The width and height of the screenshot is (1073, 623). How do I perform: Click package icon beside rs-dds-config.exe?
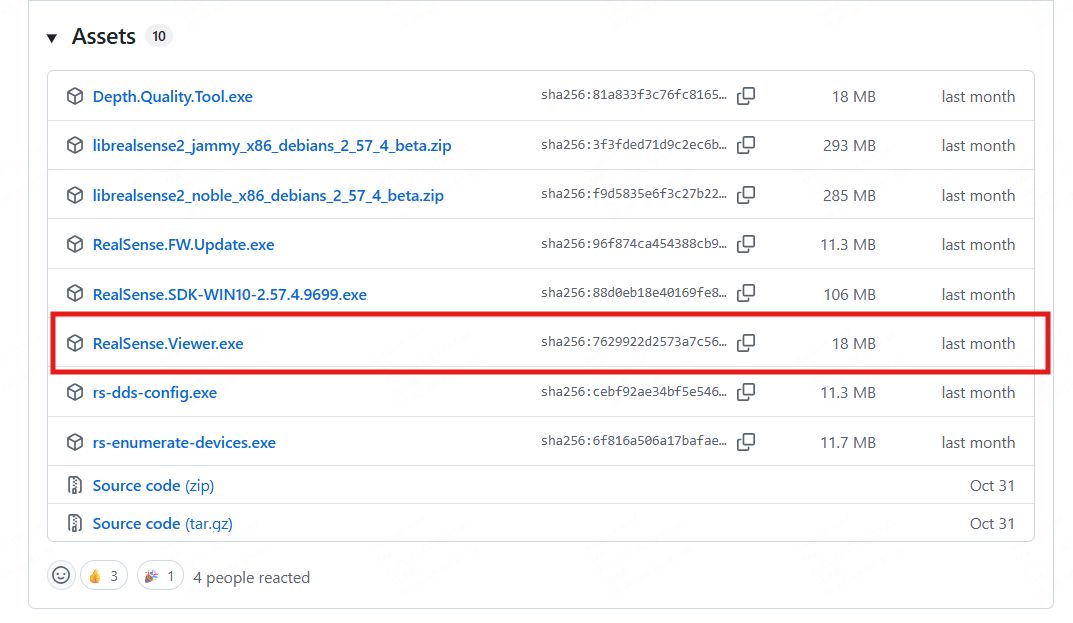[75, 392]
